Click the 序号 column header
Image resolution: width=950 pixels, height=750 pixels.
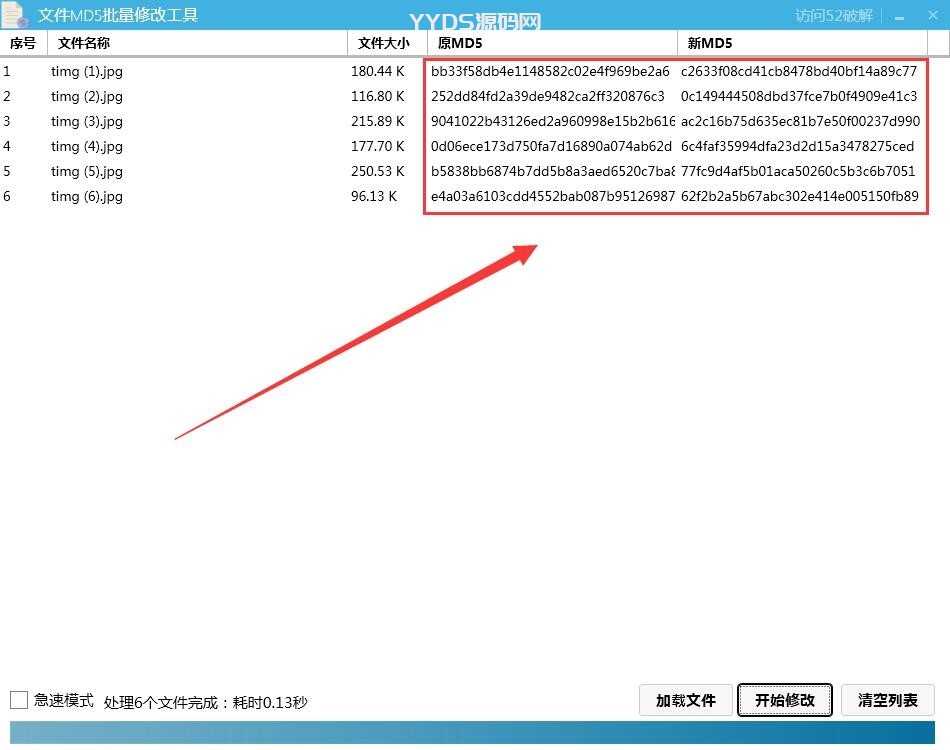tap(22, 43)
